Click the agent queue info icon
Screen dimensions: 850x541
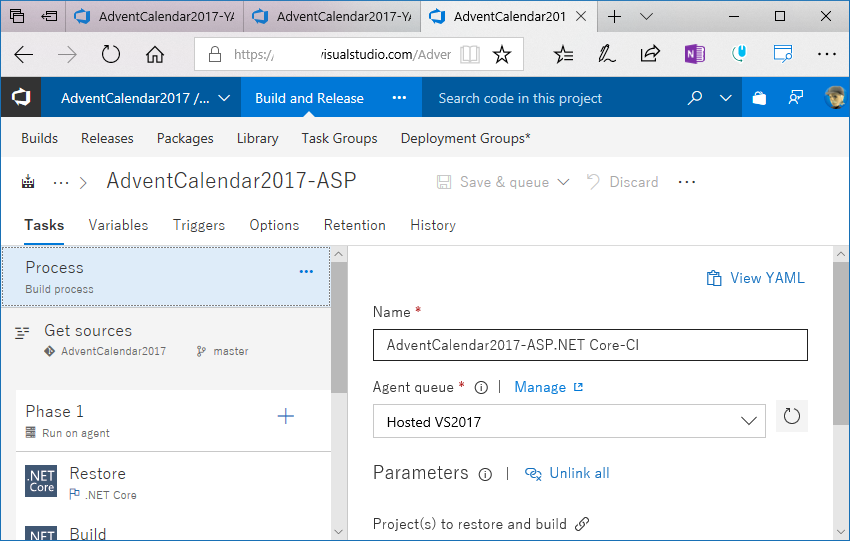(x=481, y=388)
